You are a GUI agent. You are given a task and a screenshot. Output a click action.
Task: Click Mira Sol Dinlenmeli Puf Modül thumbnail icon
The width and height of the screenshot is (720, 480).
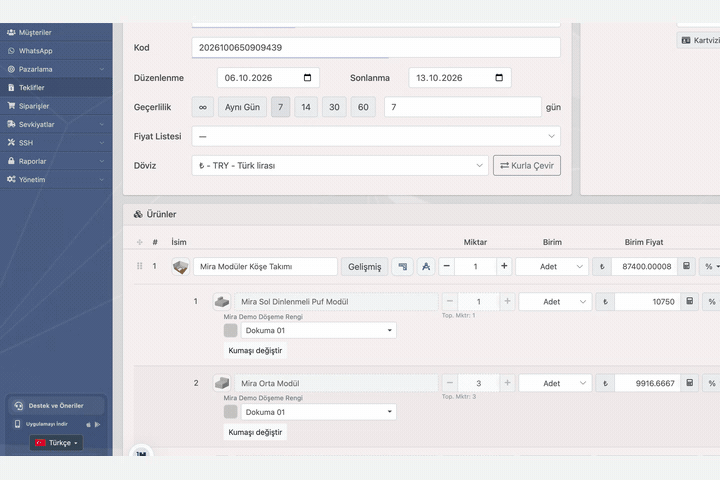tap(222, 302)
